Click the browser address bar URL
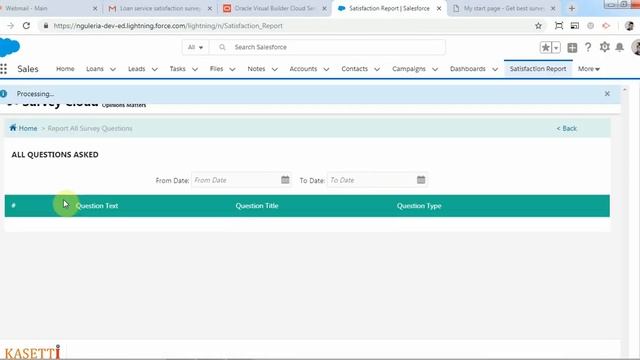Viewport: 640px width, 360px height. point(168,26)
